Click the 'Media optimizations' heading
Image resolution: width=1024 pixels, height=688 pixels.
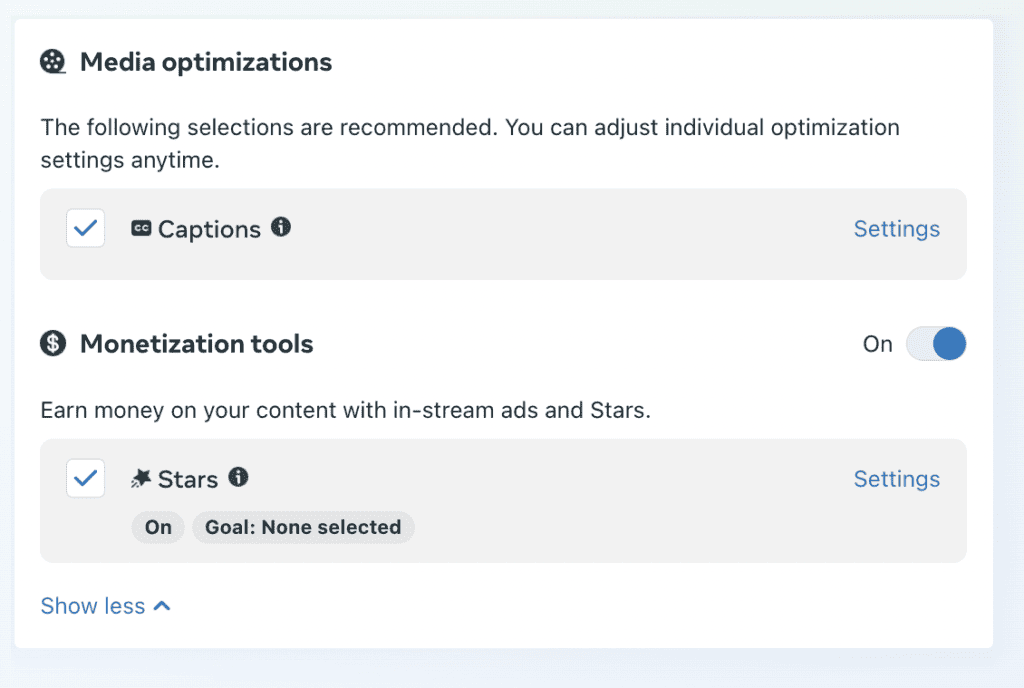click(x=206, y=62)
